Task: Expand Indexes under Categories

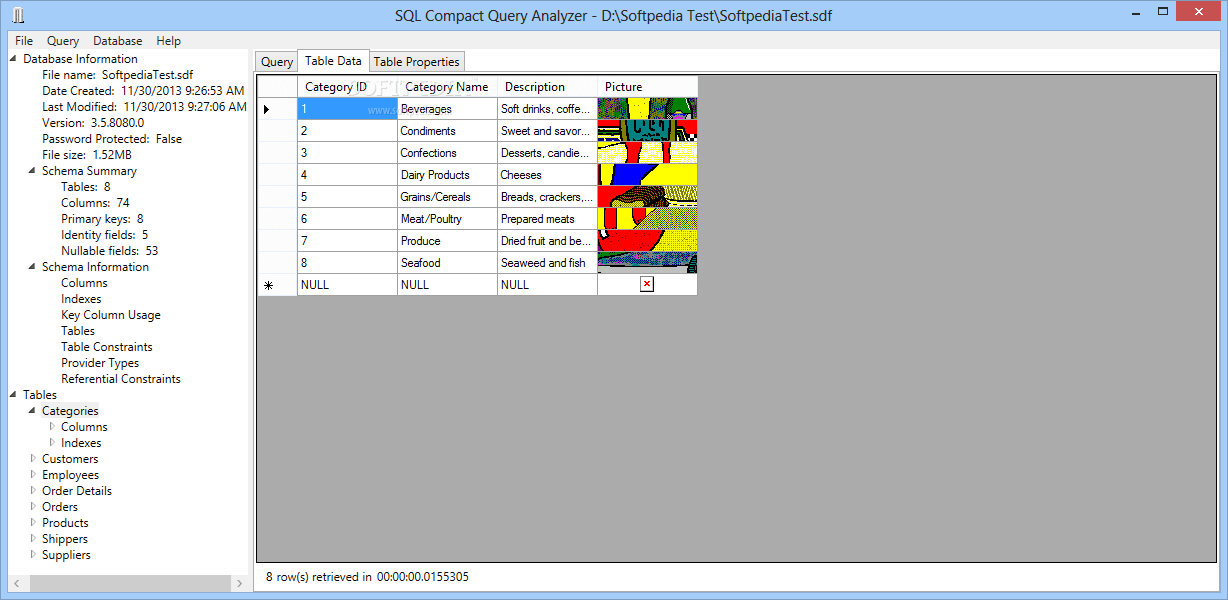Action: [52, 443]
